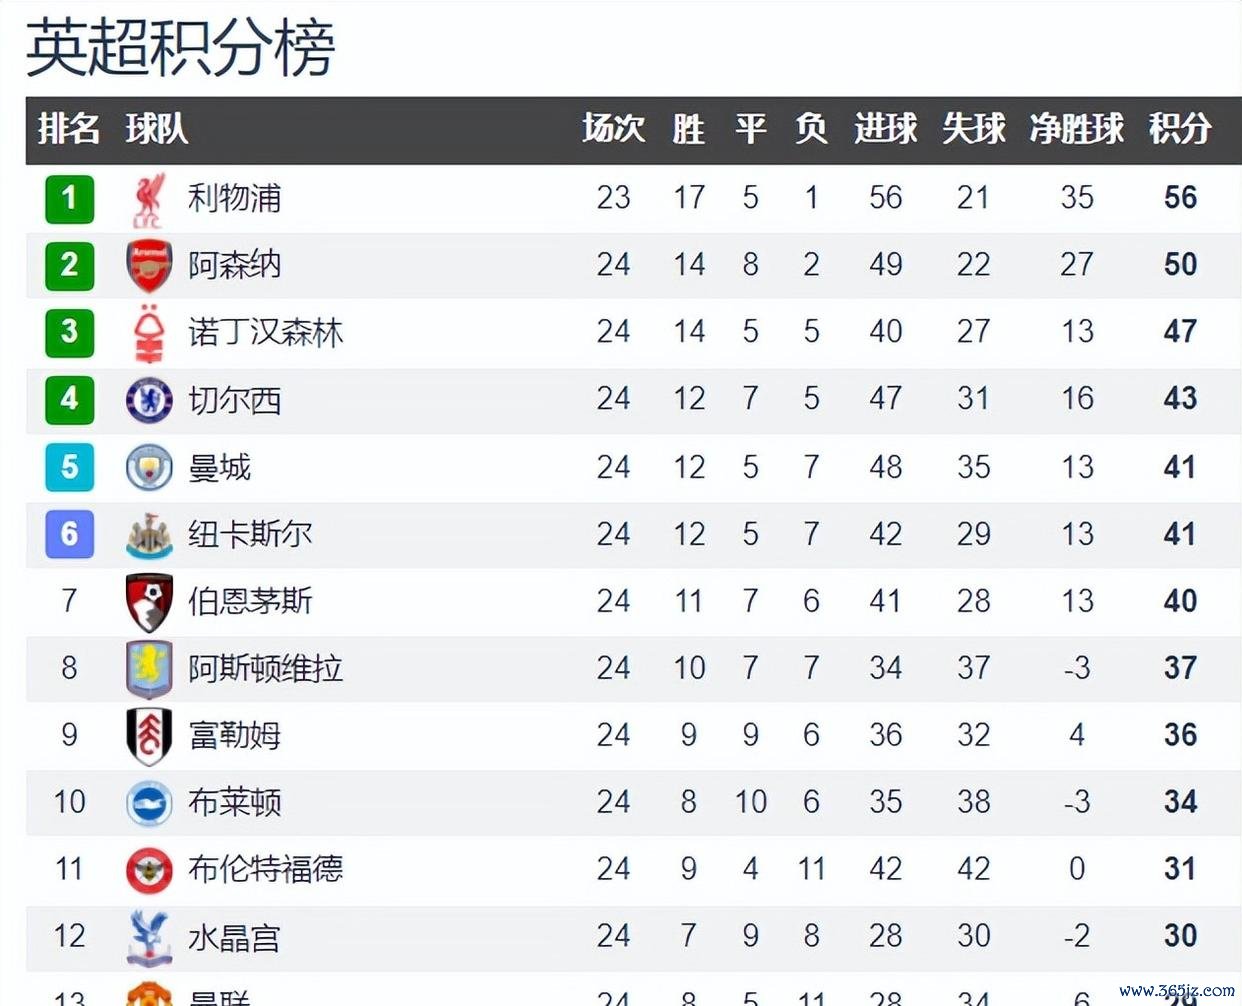Screen dimensions: 1242x1006
Task: Click the Newcastle club crest icon
Action: pyautogui.click(x=149, y=534)
